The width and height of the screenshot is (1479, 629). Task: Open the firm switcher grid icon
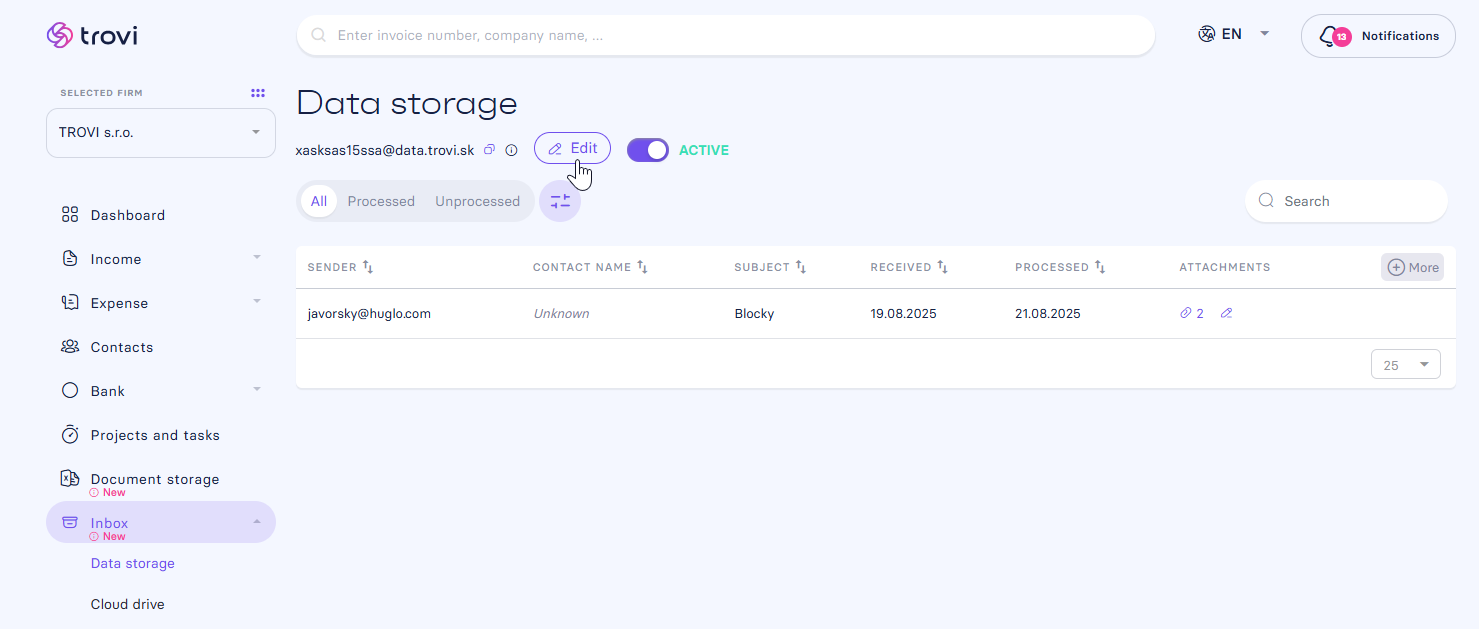258,93
